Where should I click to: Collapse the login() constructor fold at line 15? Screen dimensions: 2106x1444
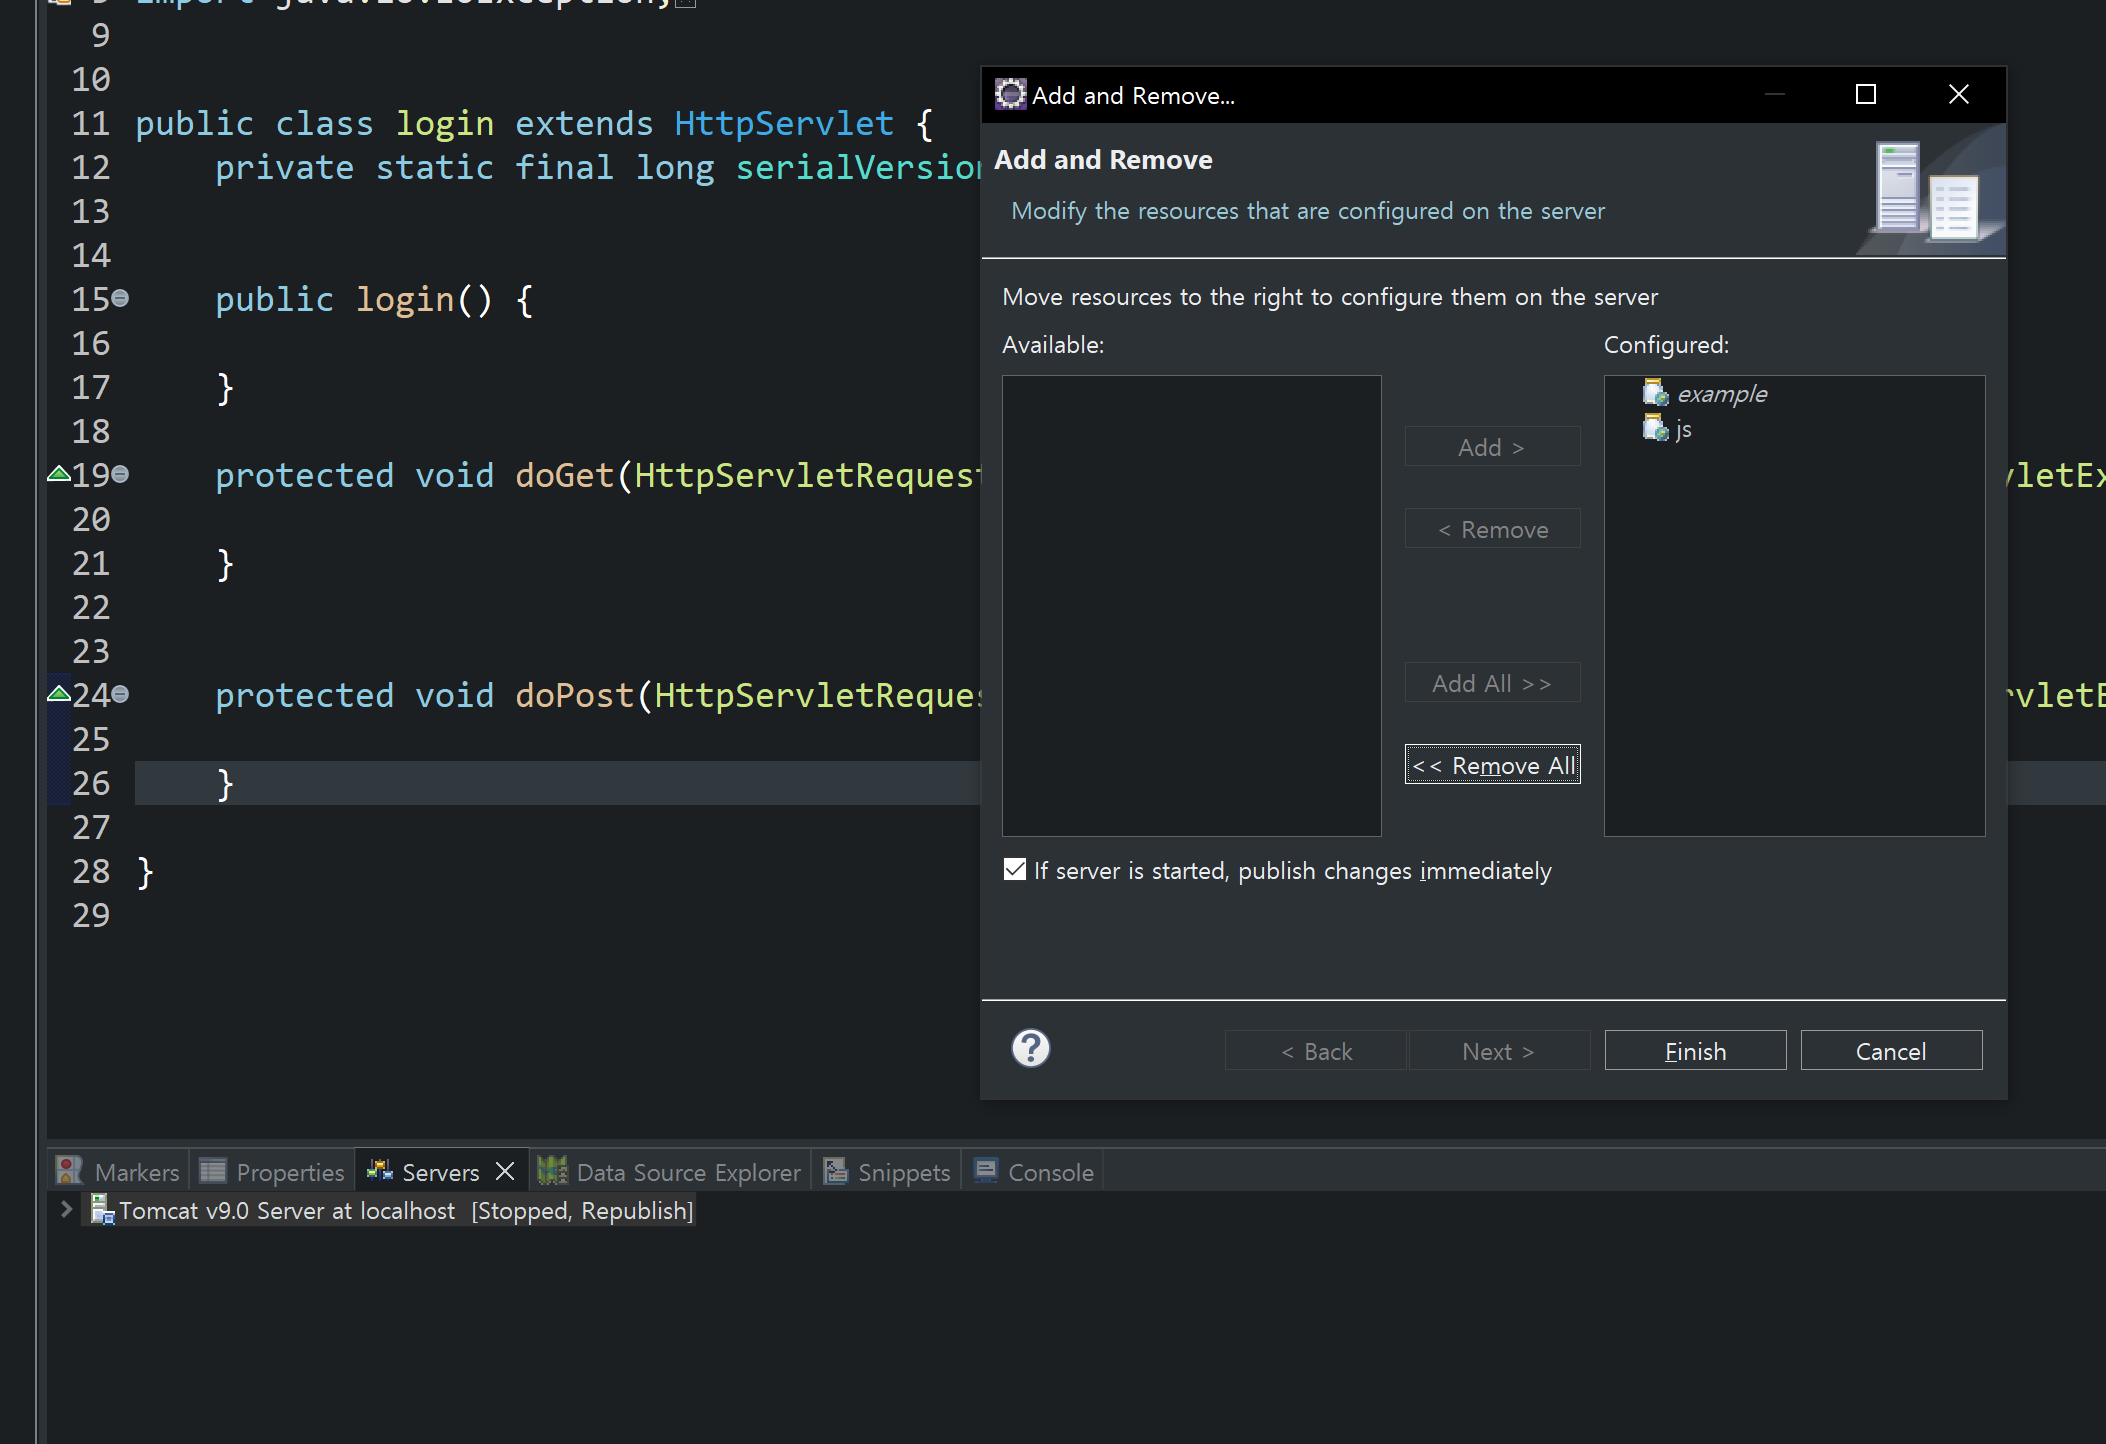[120, 298]
